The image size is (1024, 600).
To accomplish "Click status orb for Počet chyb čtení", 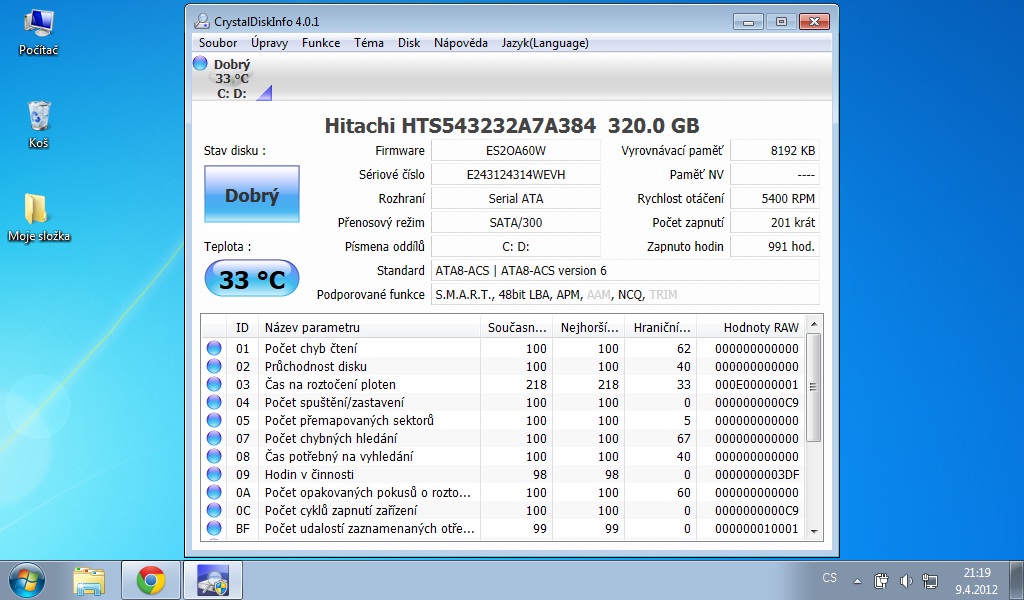I will point(214,348).
